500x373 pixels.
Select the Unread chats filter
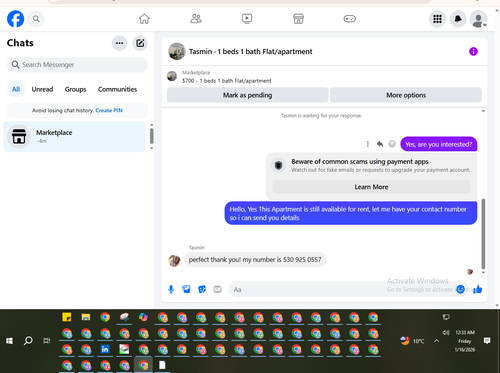pos(42,89)
